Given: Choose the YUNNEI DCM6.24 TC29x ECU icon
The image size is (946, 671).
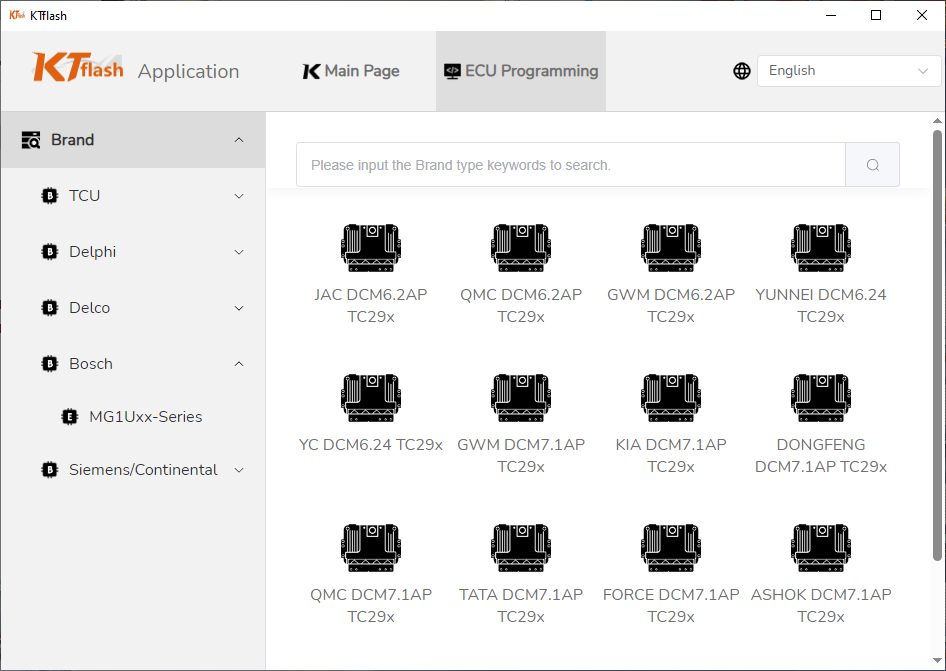Looking at the screenshot, I should pos(821,247).
